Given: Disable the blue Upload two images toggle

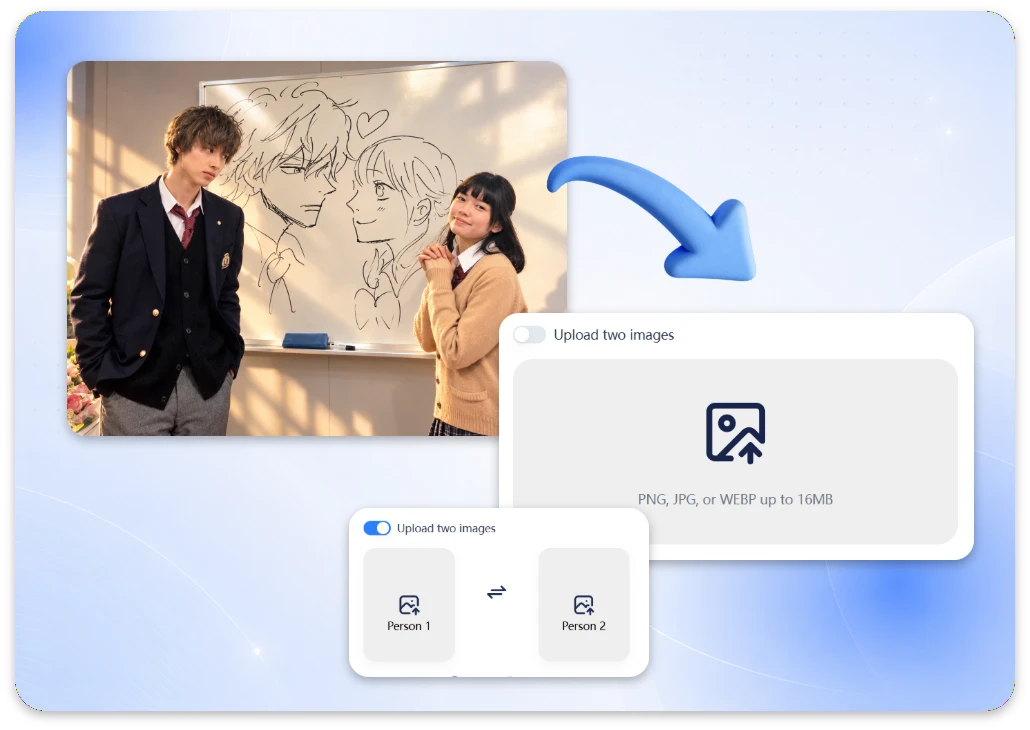Looking at the screenshot, I should 377,528.
